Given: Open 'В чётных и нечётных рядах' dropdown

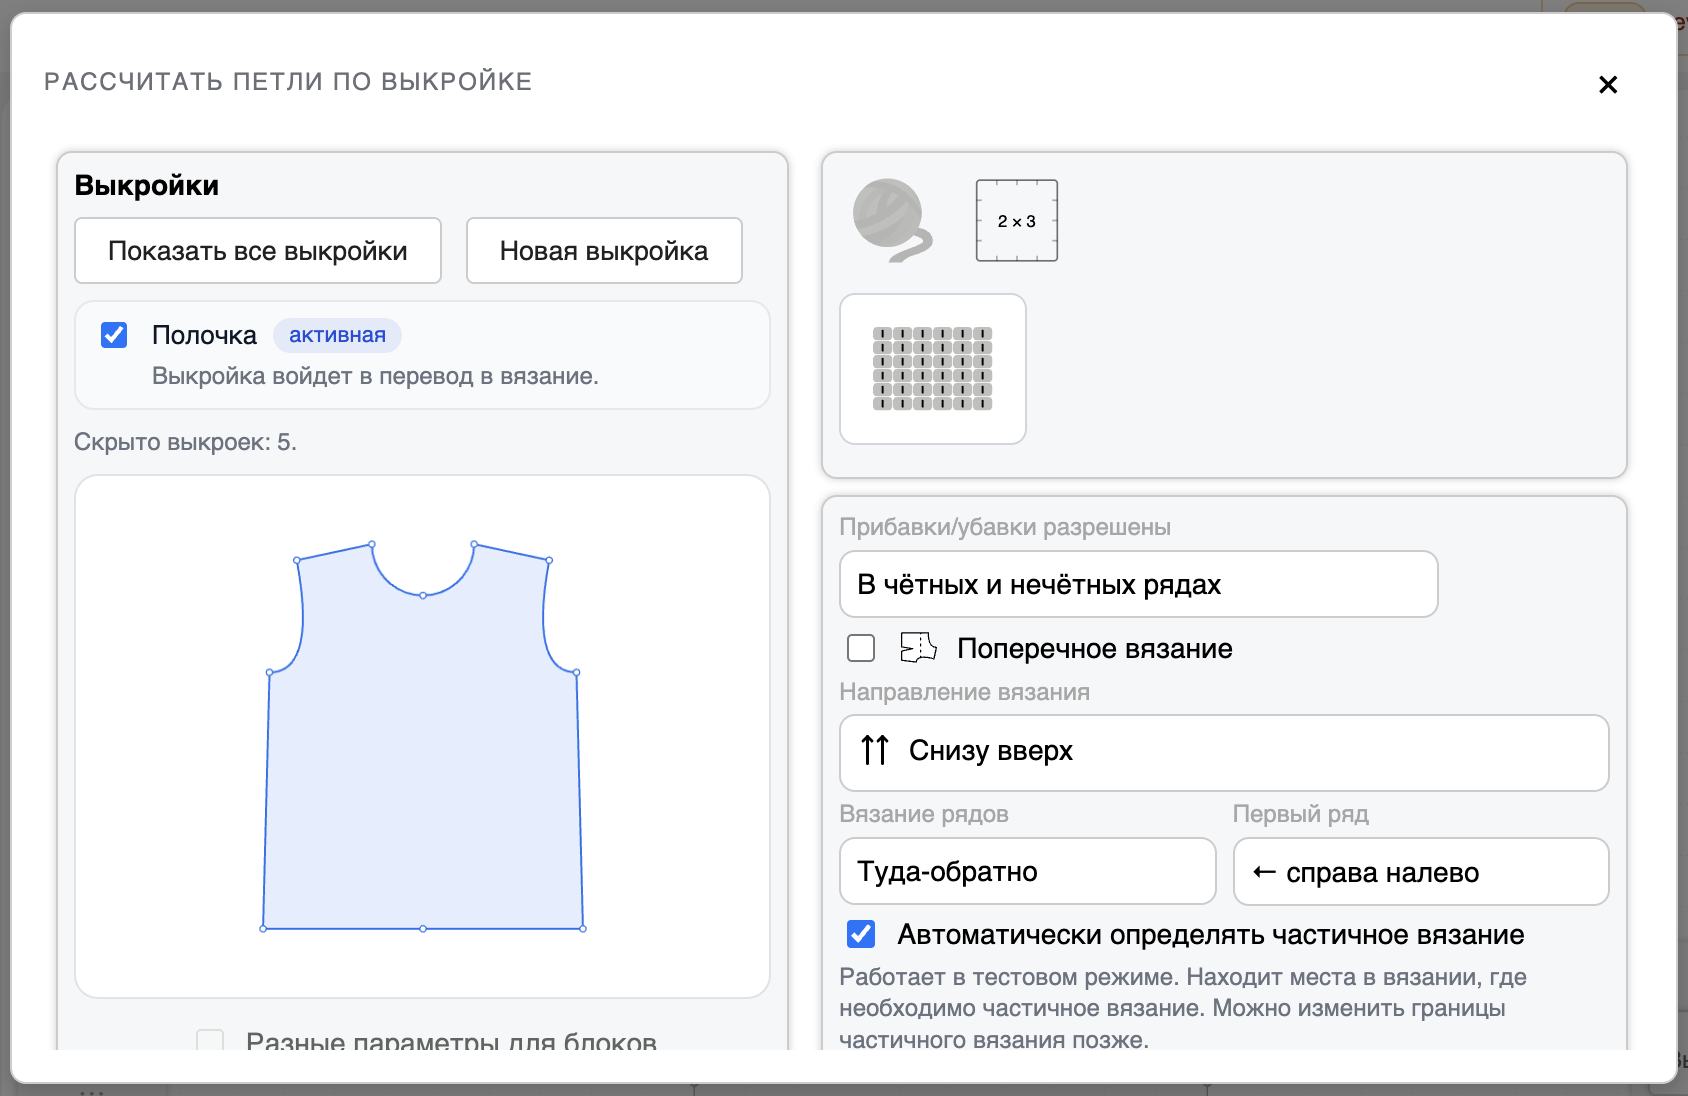Looking at the screenshot, I should (1139, 584).
